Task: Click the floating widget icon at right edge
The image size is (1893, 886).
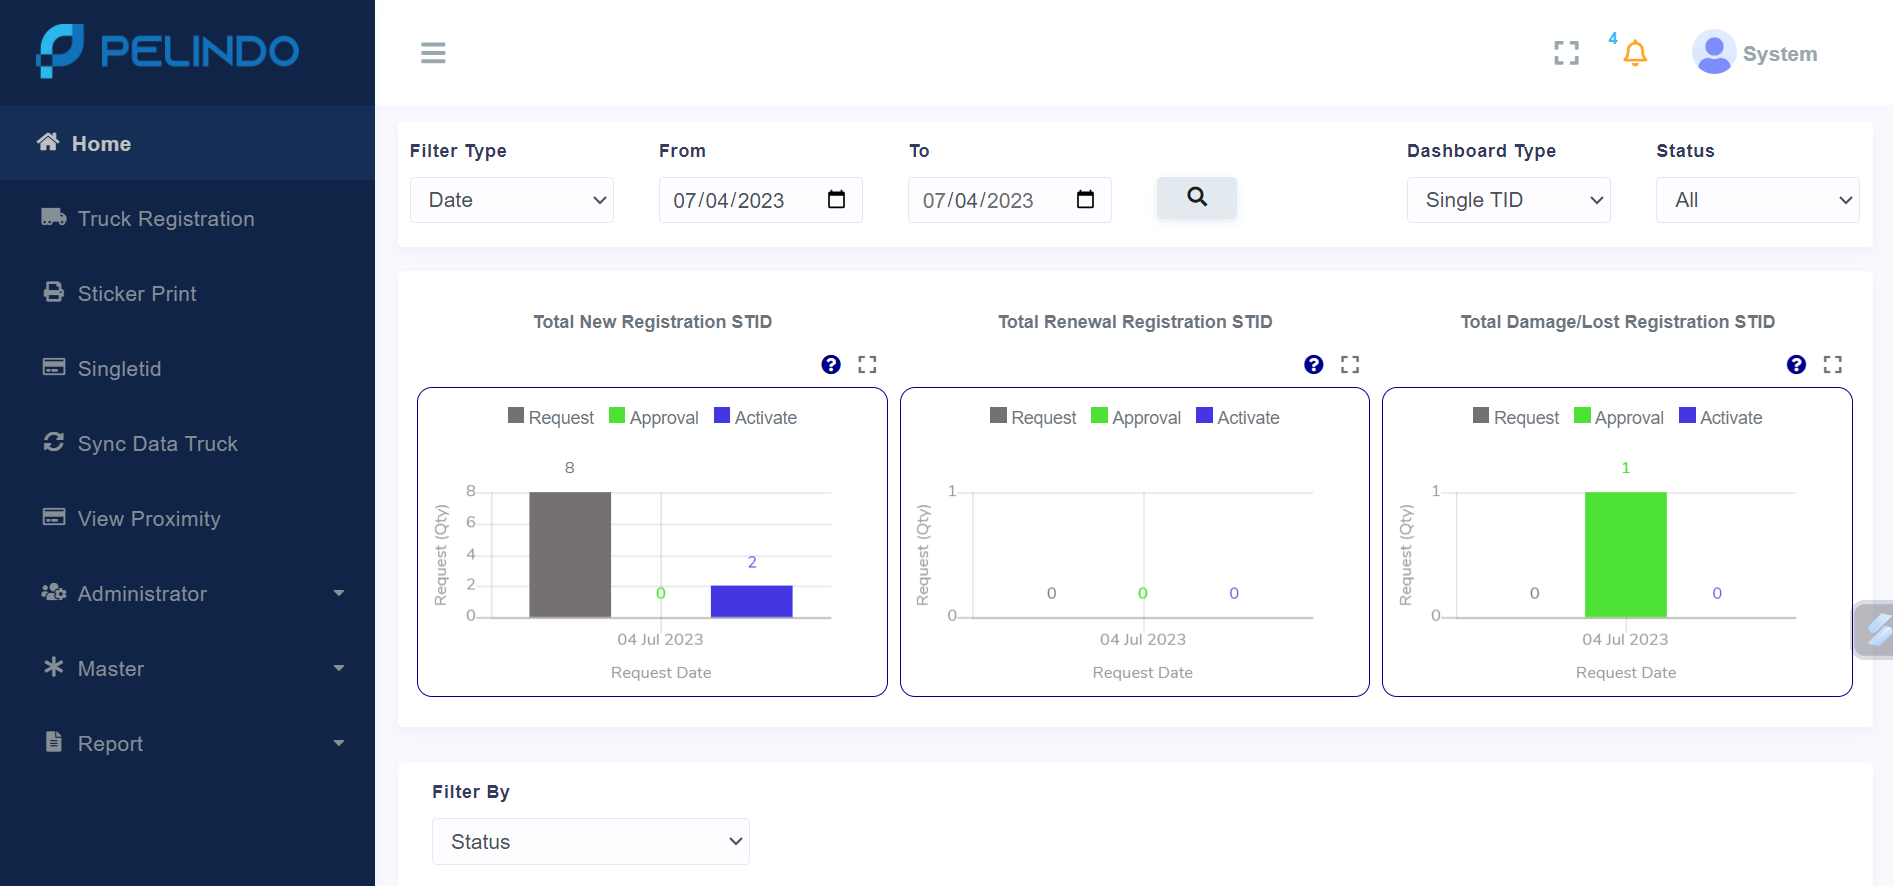Action: tap(1877, 630)
